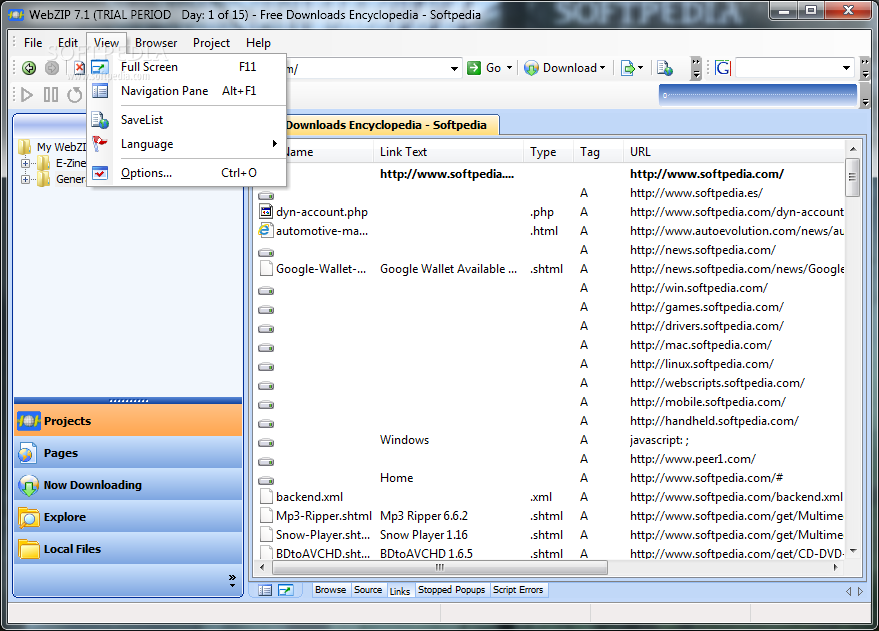Open the Download button dropdown arrow
This screenshot has width=879, height=631.
click(x=603, y=68)
